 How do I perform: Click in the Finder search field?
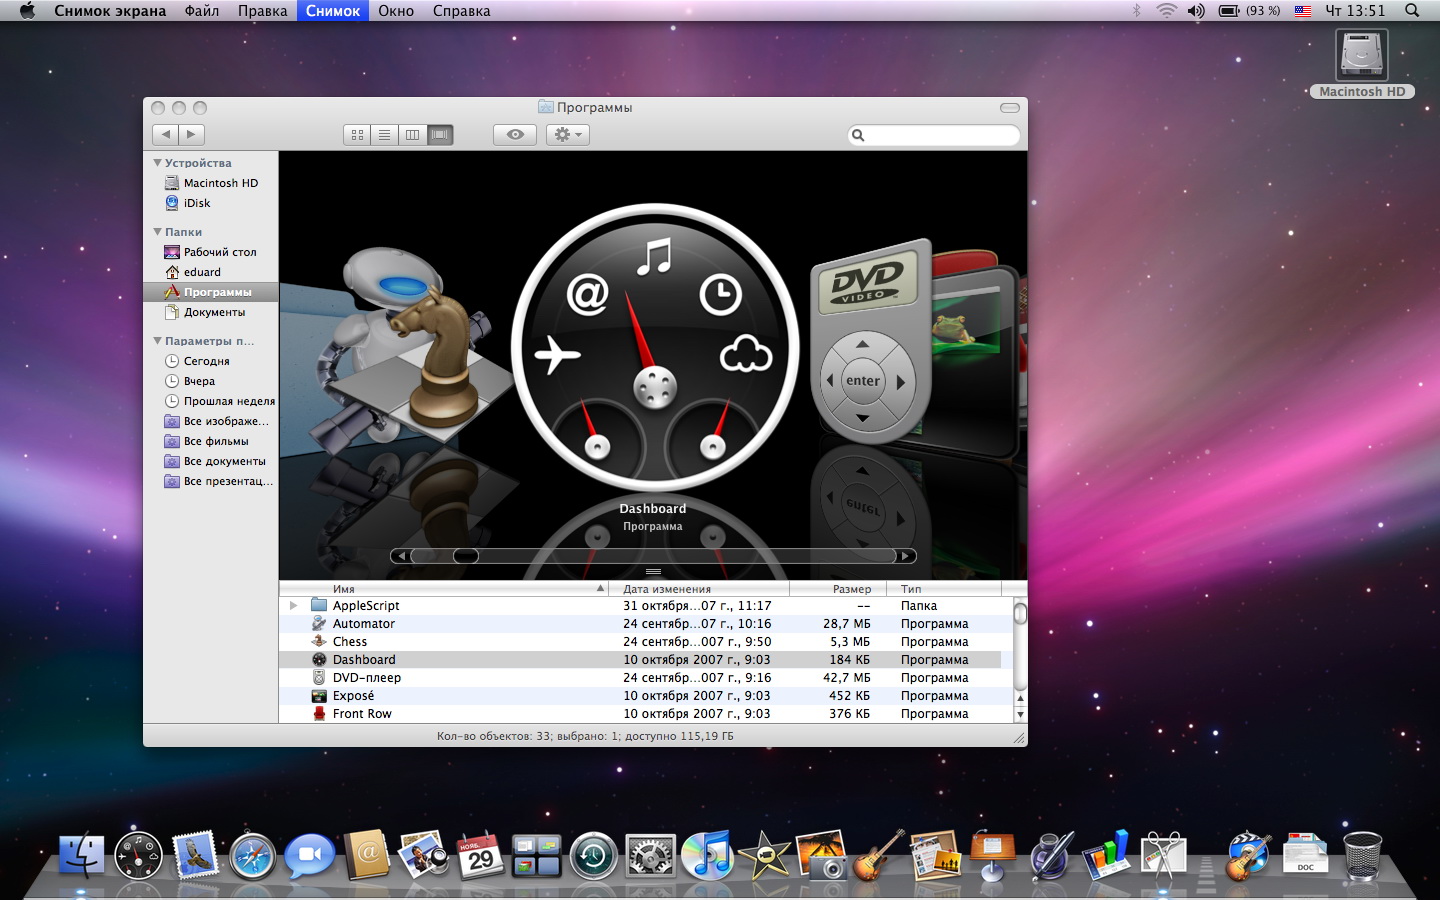coord(934,135)
